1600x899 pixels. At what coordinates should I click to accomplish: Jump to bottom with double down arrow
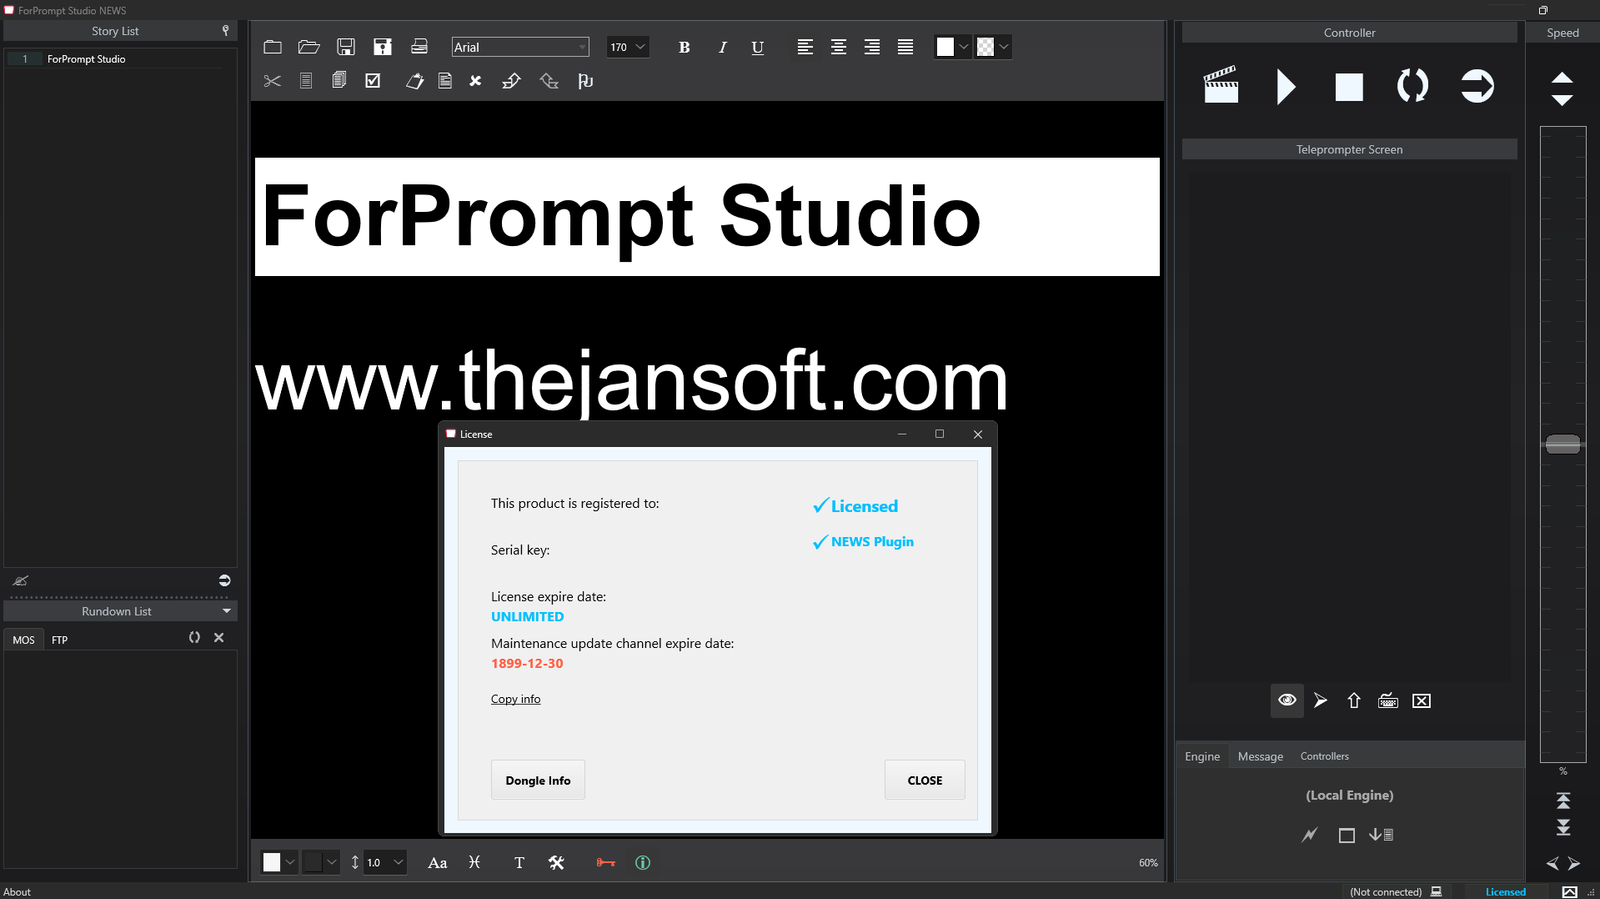pos(1563,827)
